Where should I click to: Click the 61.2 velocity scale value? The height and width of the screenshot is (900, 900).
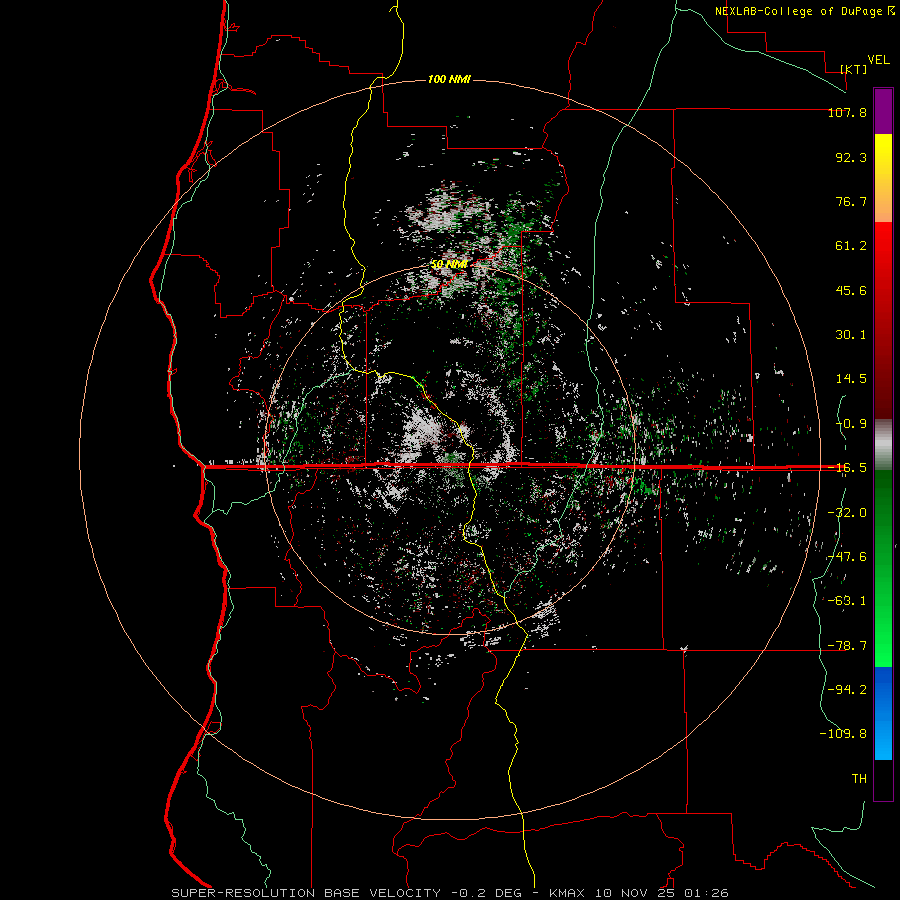click(851, 246)
